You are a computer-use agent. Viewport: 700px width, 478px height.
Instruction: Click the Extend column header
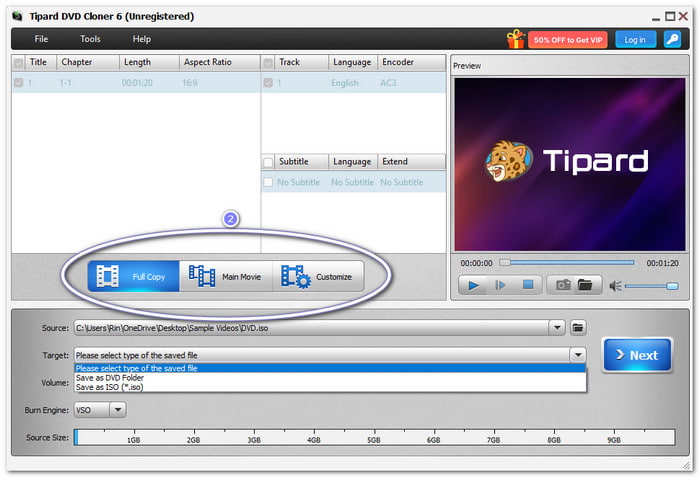click(411, 161)
